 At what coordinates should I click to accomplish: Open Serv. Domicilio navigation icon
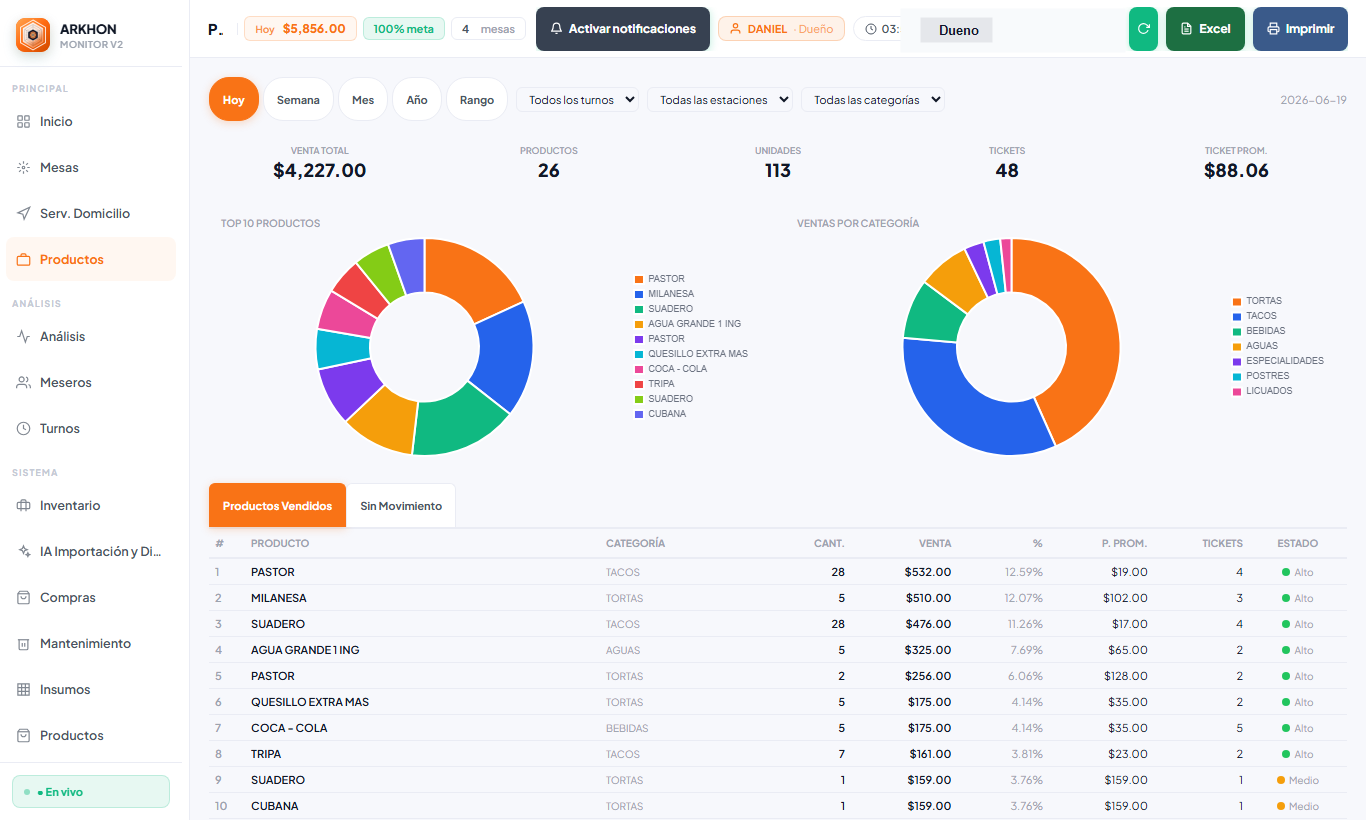24,213
